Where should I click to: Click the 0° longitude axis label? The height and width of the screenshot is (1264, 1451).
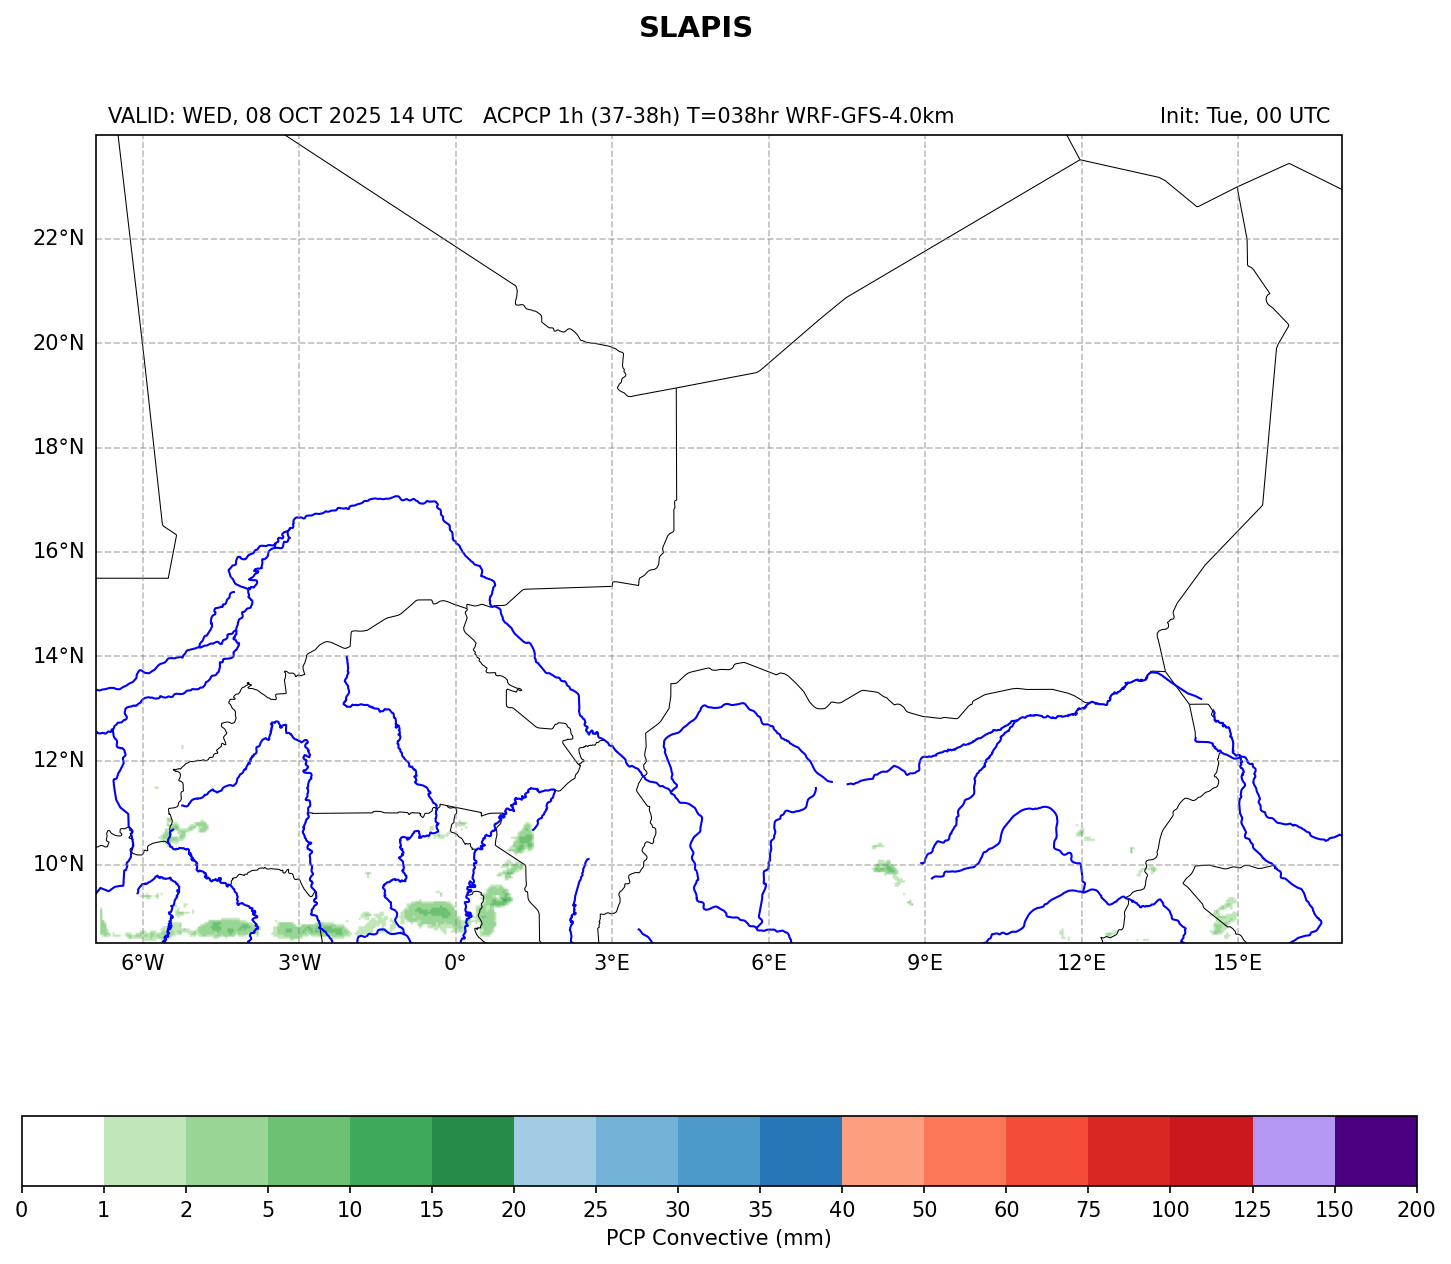pos(456,963)
